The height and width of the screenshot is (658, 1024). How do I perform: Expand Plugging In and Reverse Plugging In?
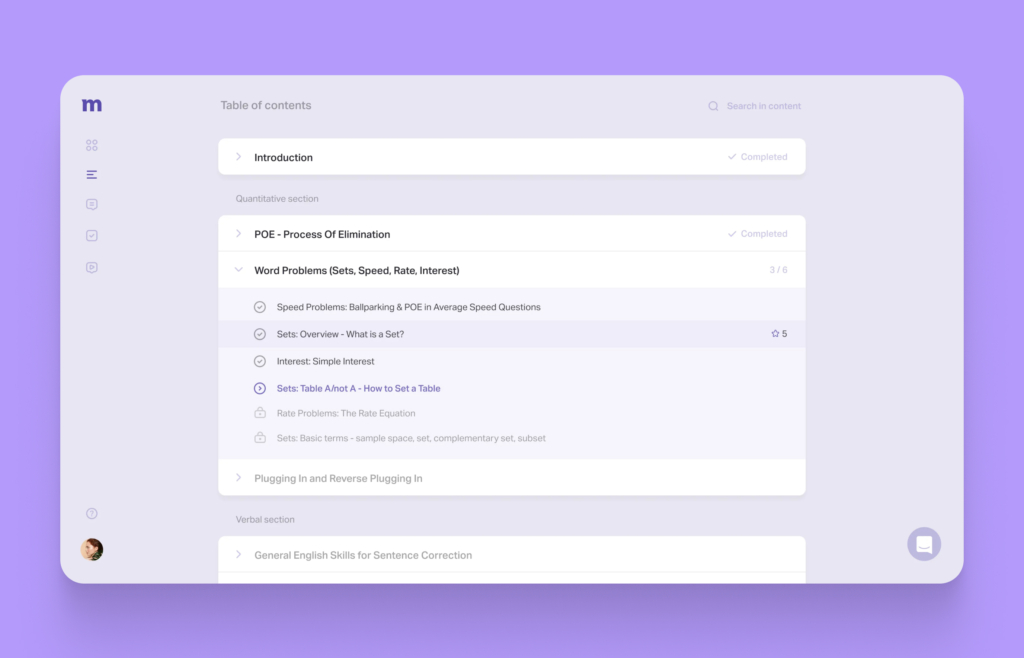pos(239,478)
